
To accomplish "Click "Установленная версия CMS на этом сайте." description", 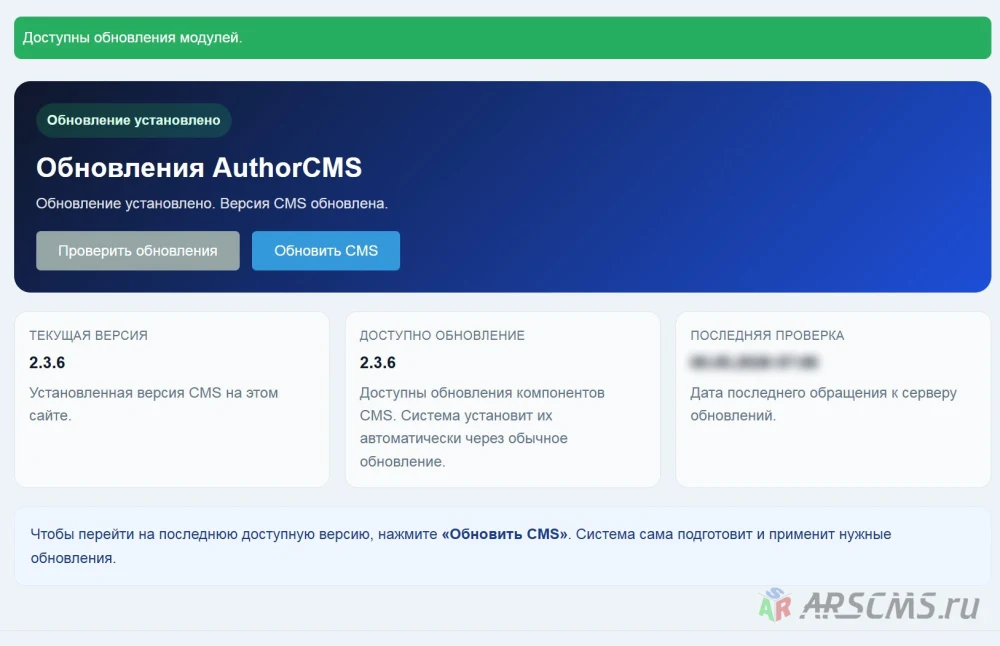I will click(154, 404).
